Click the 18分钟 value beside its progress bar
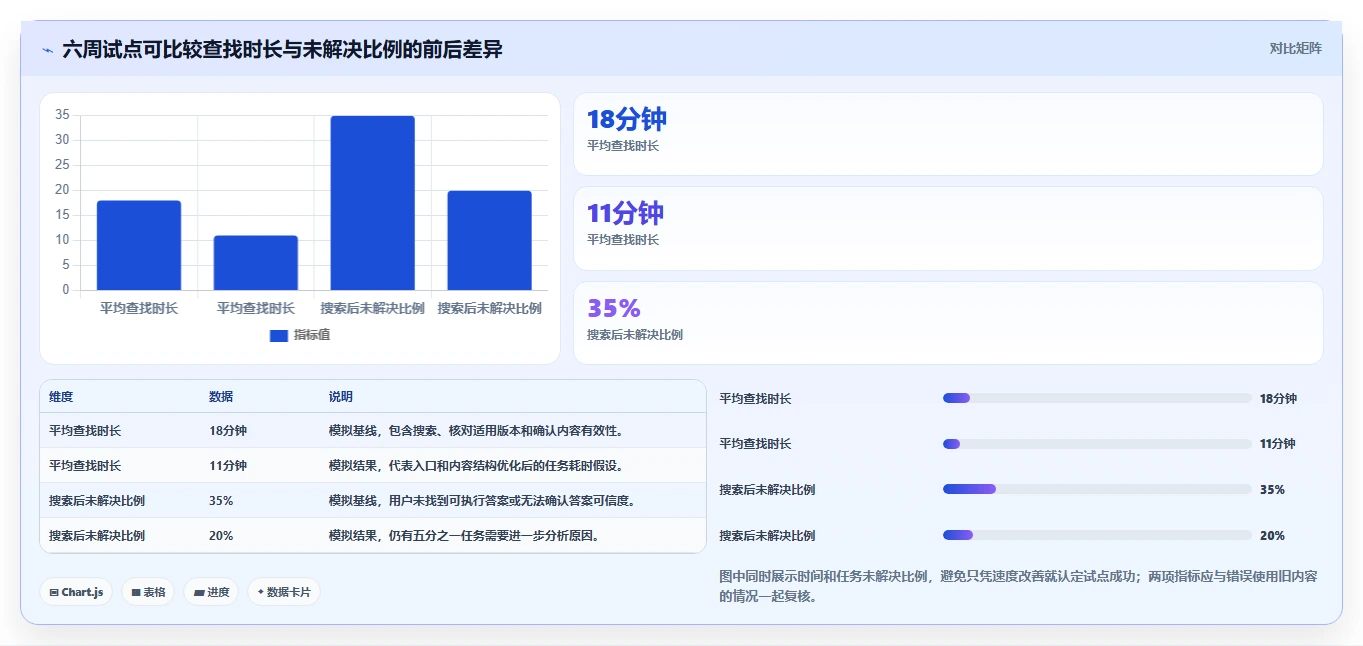 tap(1278, 398)
